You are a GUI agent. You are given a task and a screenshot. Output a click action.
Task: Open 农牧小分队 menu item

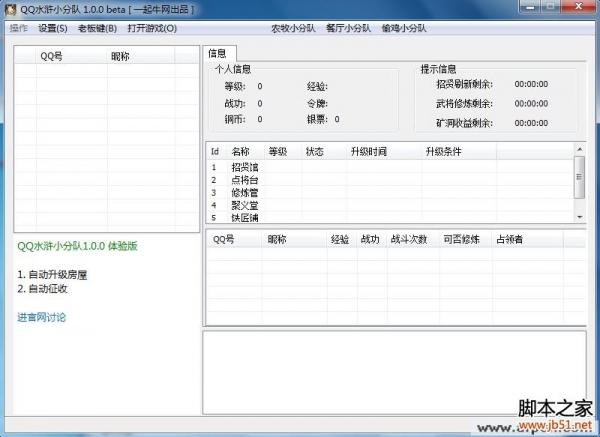point(293,28)
